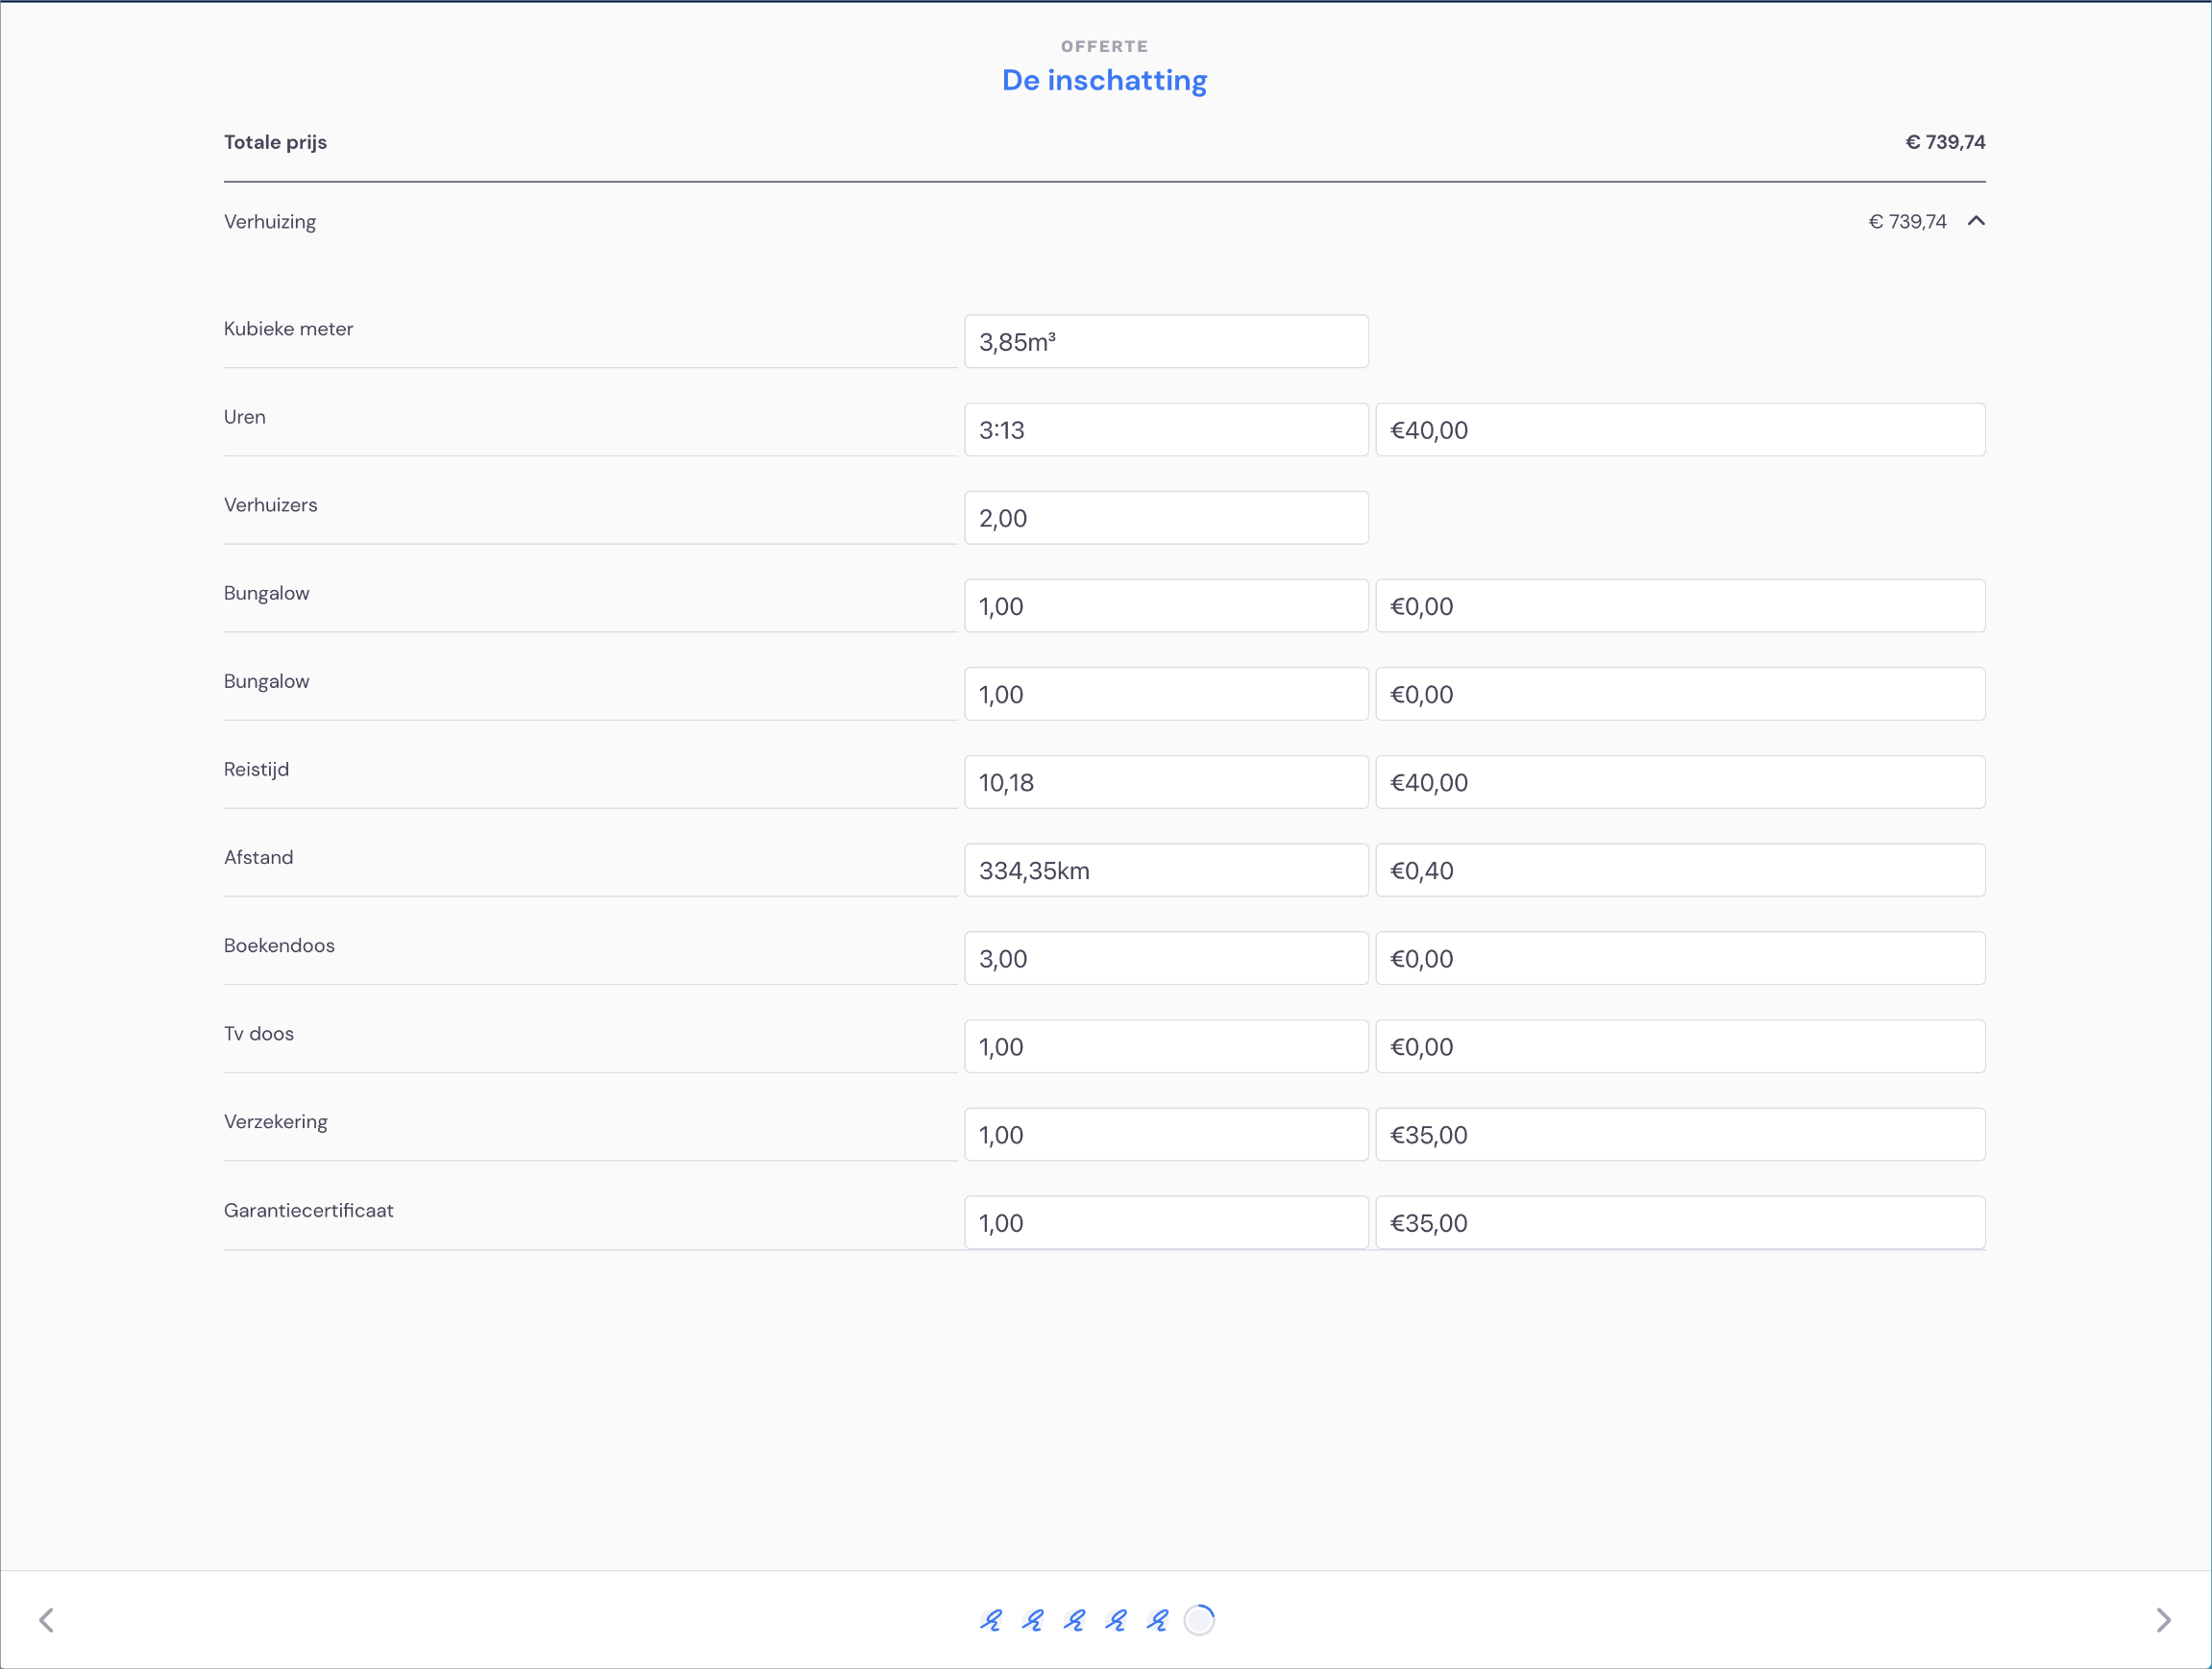
Task: Edit the Tv doos price field
Action: pos(1680,1046)
